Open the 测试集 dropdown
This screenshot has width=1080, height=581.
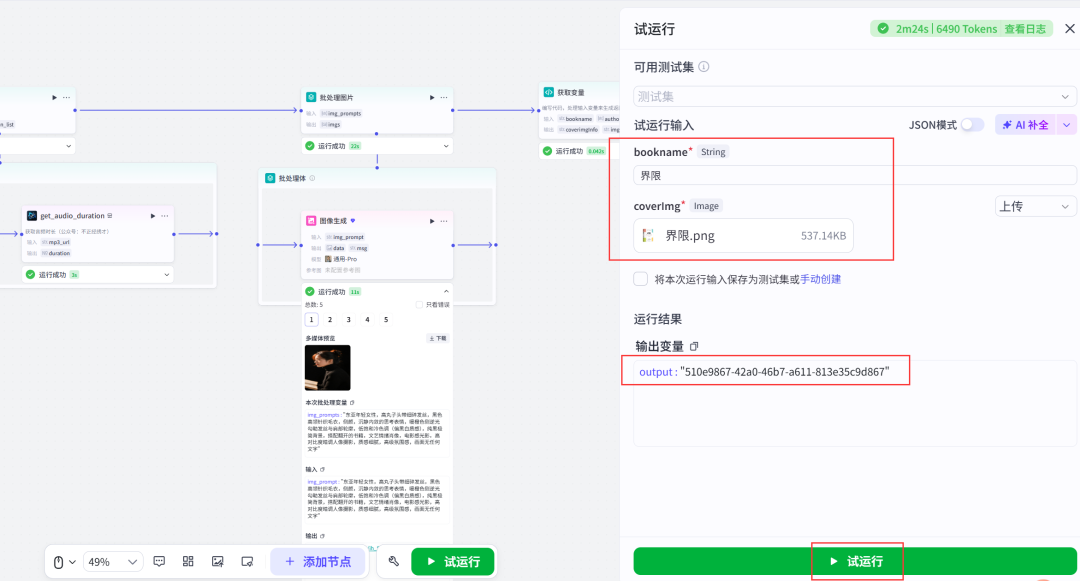point(854,96)
